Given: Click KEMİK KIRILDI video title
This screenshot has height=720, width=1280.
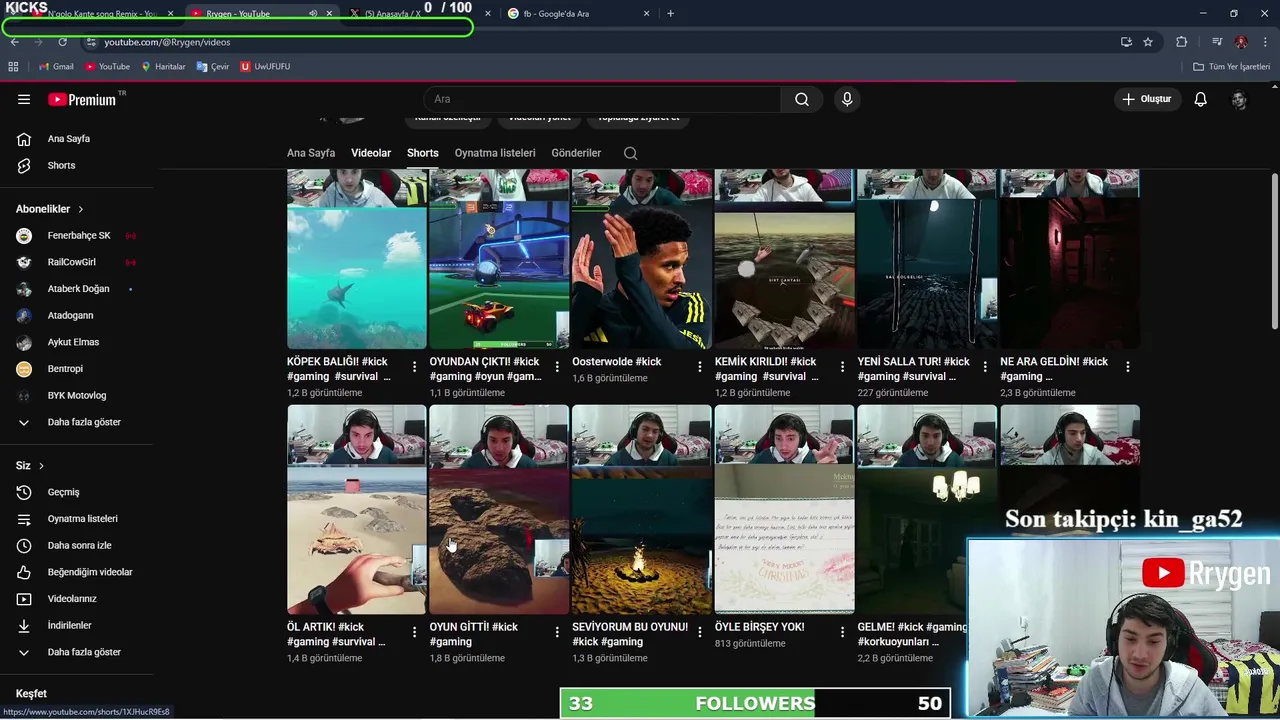Looking at the screenshot, I should click(766, 369).
